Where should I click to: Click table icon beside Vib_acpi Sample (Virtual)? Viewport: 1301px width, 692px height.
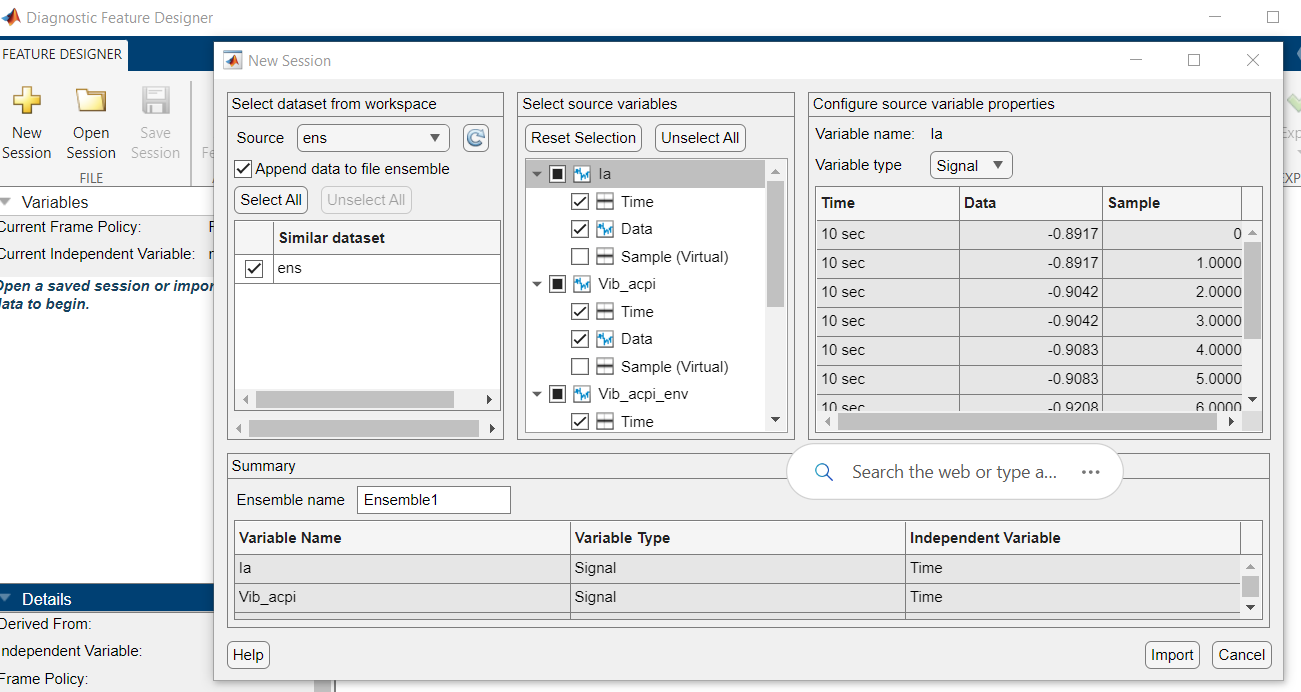605,367
